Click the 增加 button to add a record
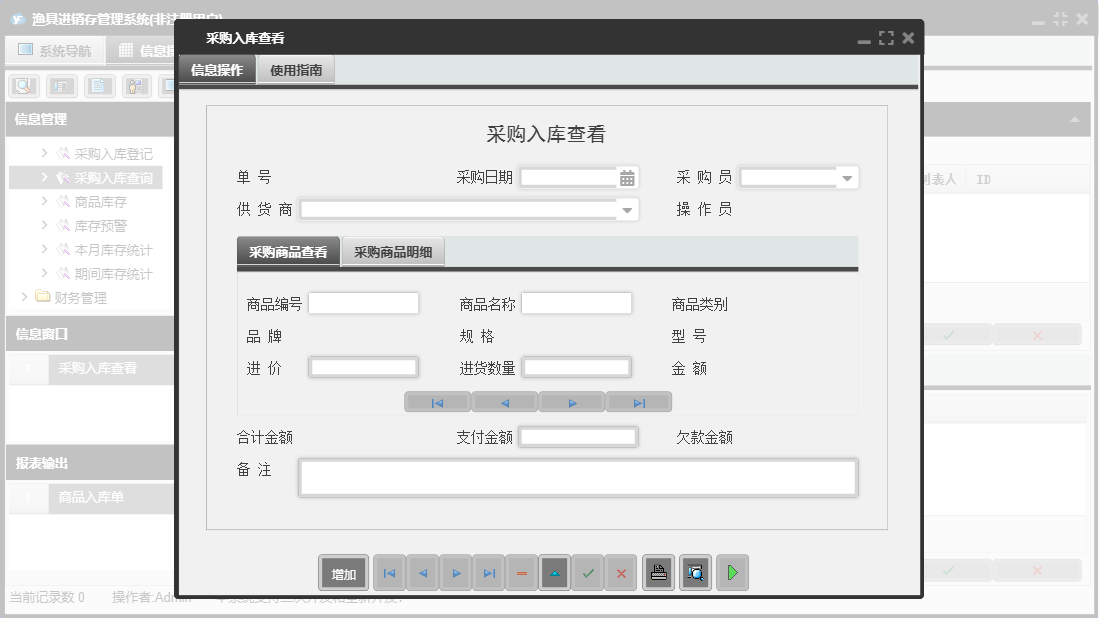1099x618 pixels. coord(343,572)
